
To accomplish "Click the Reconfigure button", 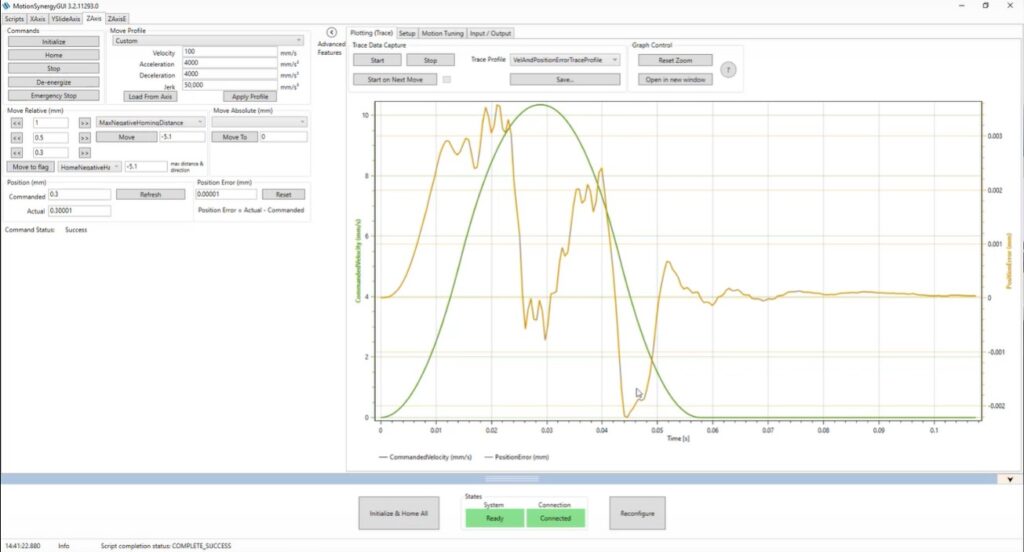I will pos(637,513).
